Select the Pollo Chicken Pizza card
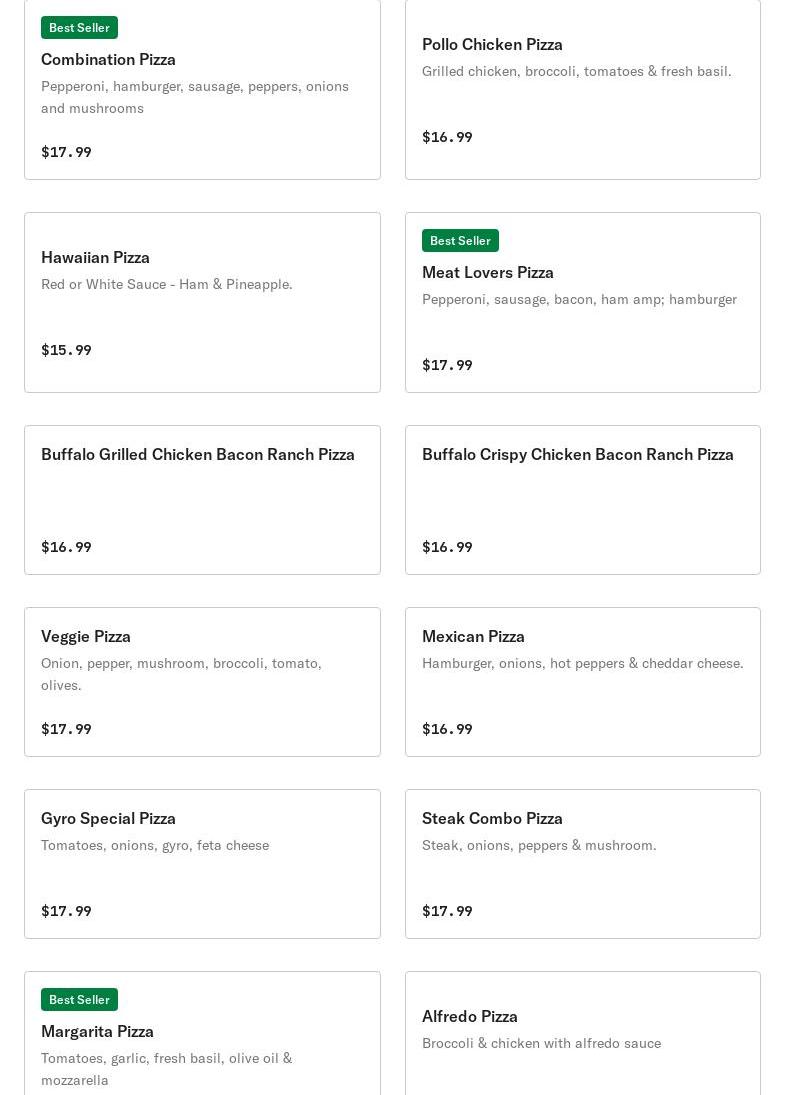Viewport: 785px width, 1095px height. tap(582, 89)
